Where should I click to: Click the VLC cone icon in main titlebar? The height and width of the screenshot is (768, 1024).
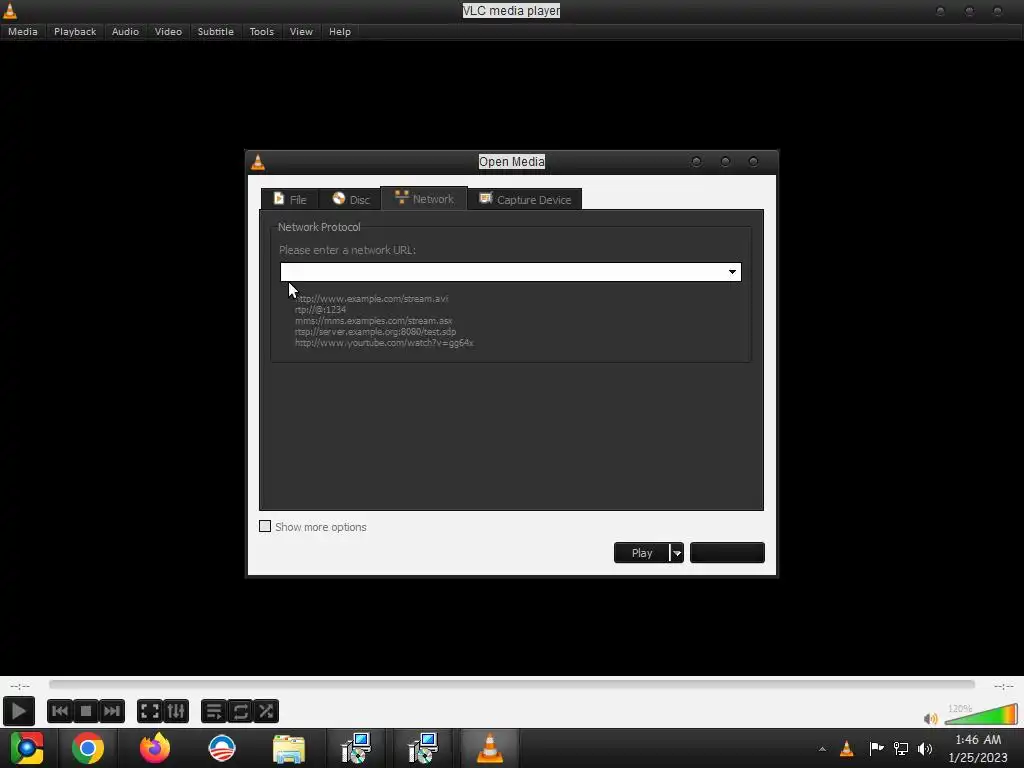[10, 10]
